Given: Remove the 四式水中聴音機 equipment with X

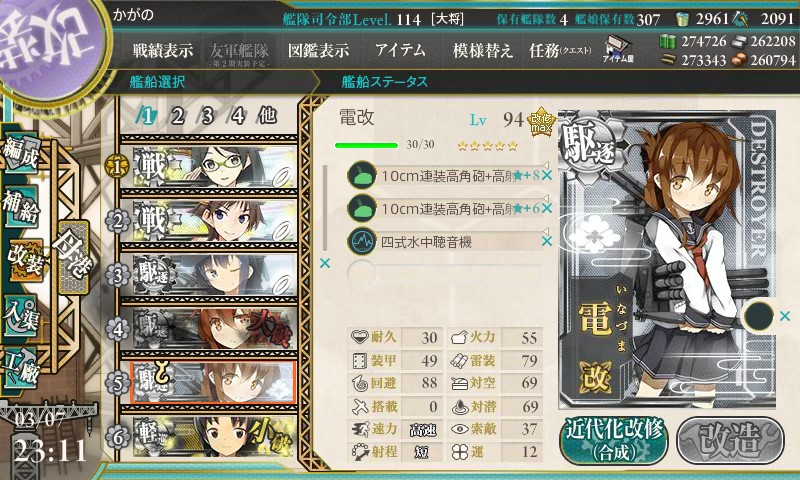Looking at the screenshot, I should pyautogui.click(x=547, y=241).
